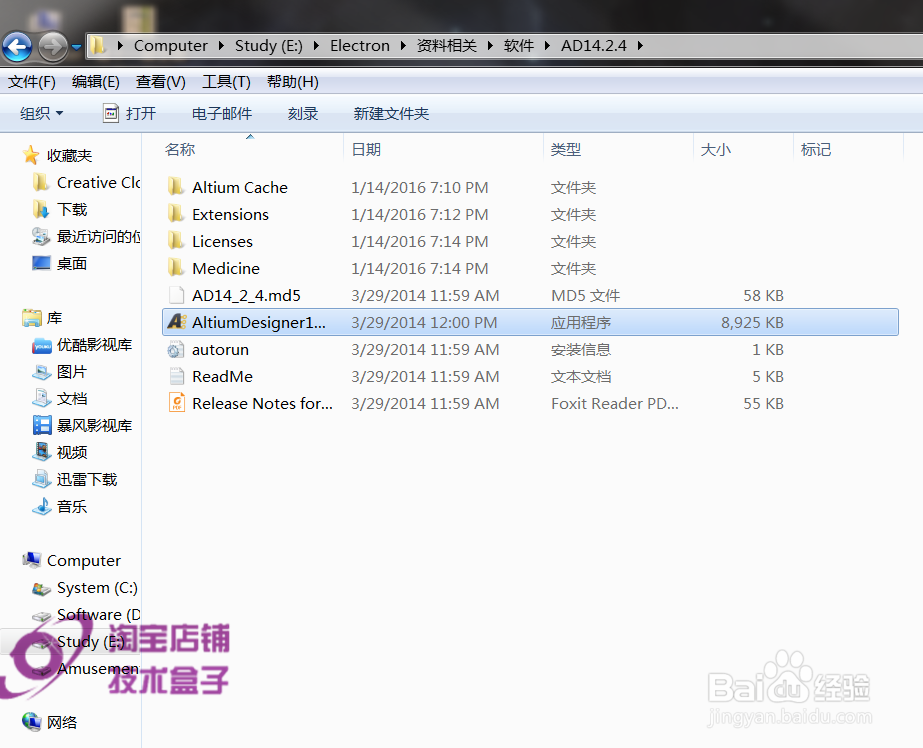Click the Foxit Reader PD... type cell
The image size is (923, 748).
pos(615,404)
